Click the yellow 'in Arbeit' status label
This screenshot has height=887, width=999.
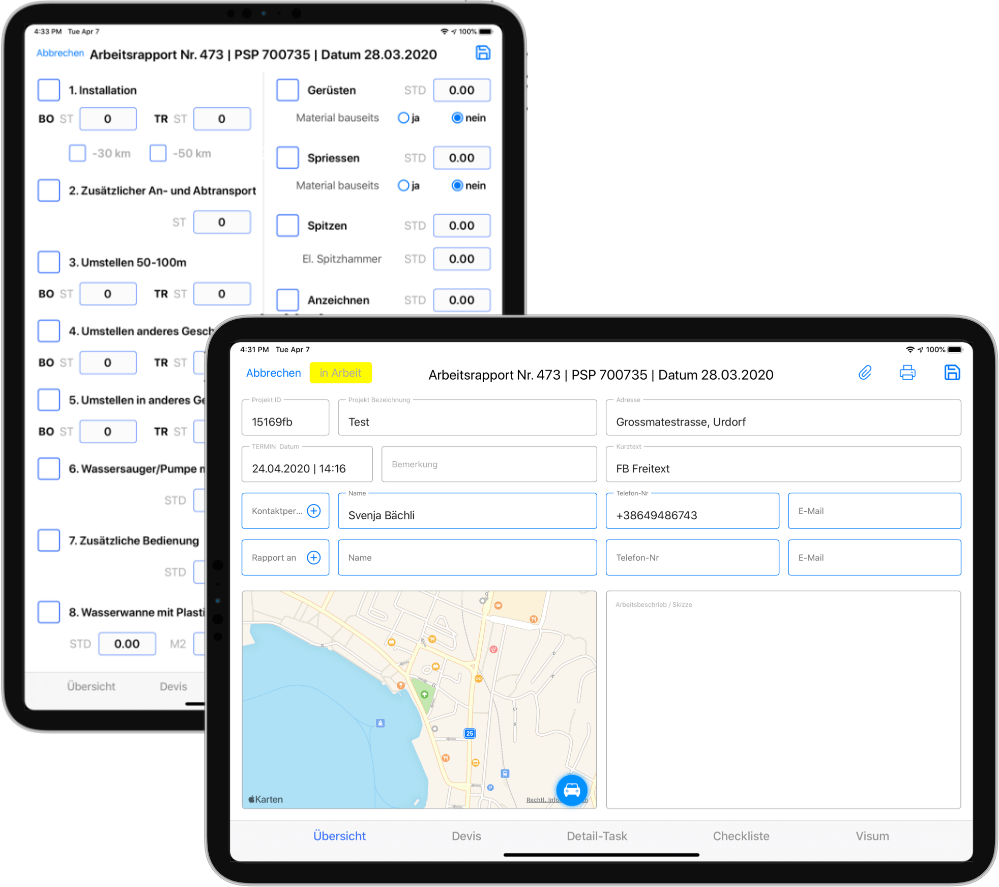pyautogui.click(x=341, y=373)
